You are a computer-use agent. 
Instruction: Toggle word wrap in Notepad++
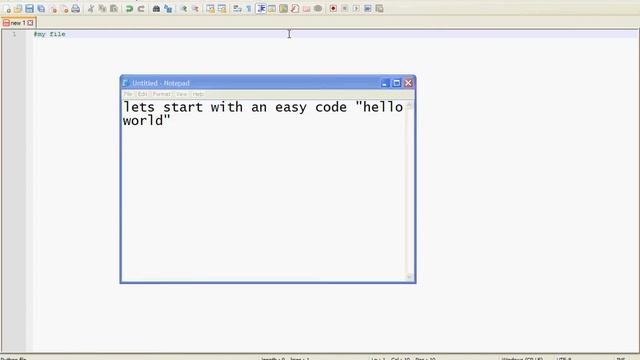tap(237, 9)
